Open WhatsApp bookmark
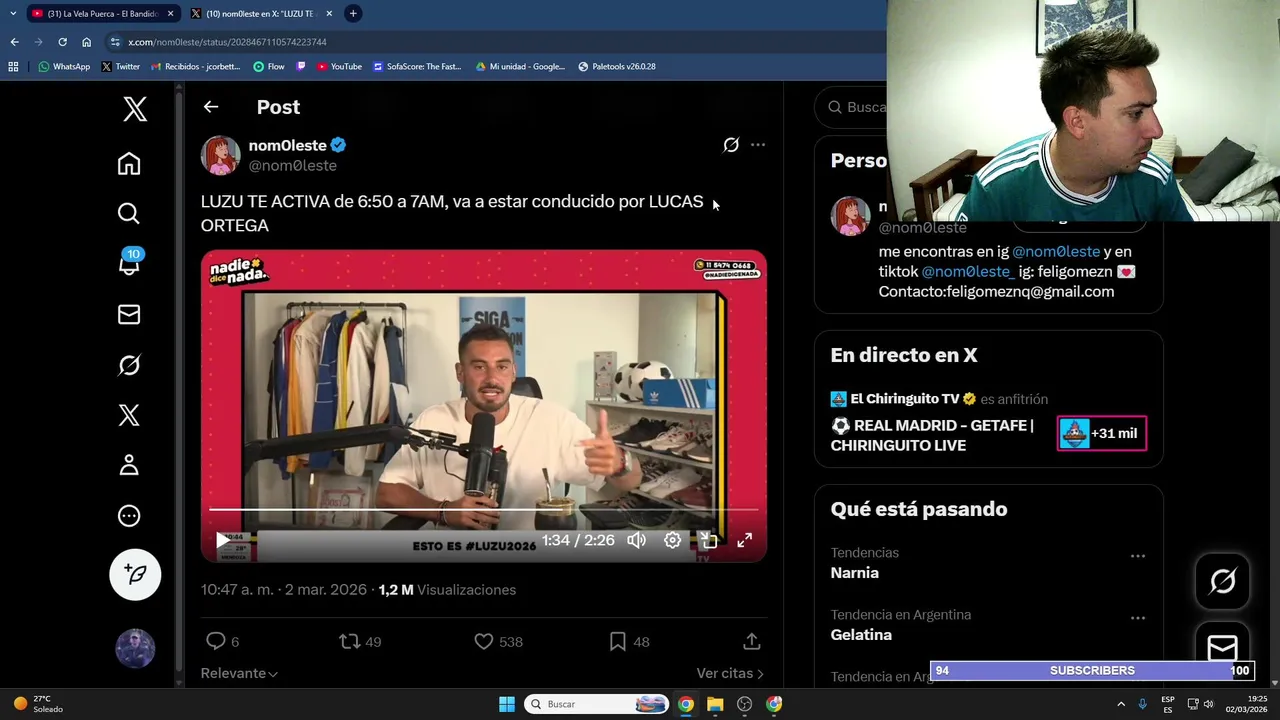The width and height of the screenshot is (1280, 720). pos(64,67)
